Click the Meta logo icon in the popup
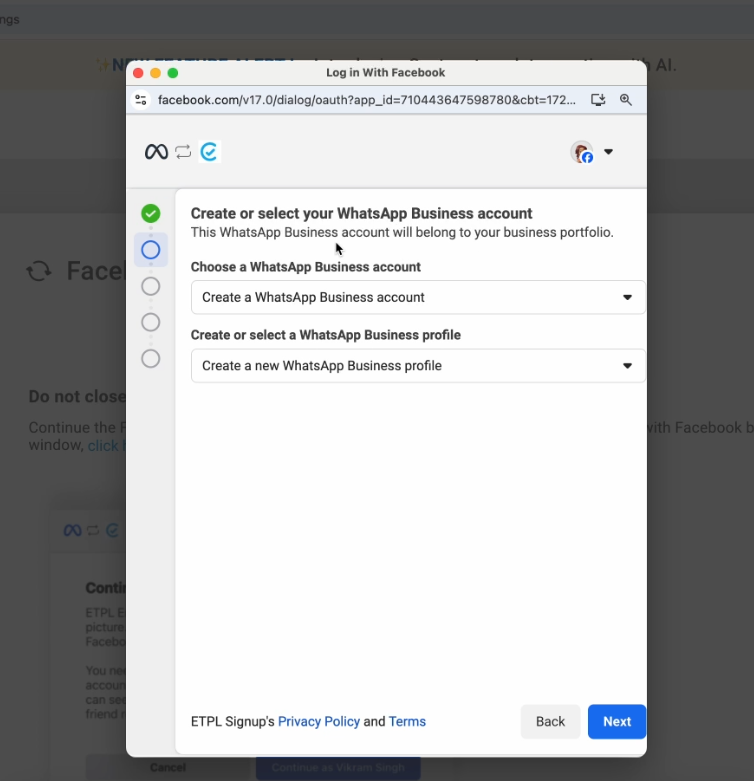Screen dimensions: 754x781 [x=156, y=151]
